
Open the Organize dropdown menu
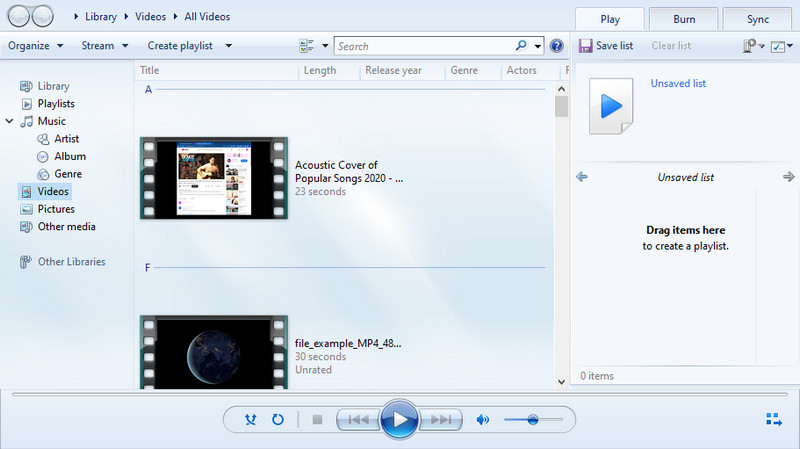[35, 46]
